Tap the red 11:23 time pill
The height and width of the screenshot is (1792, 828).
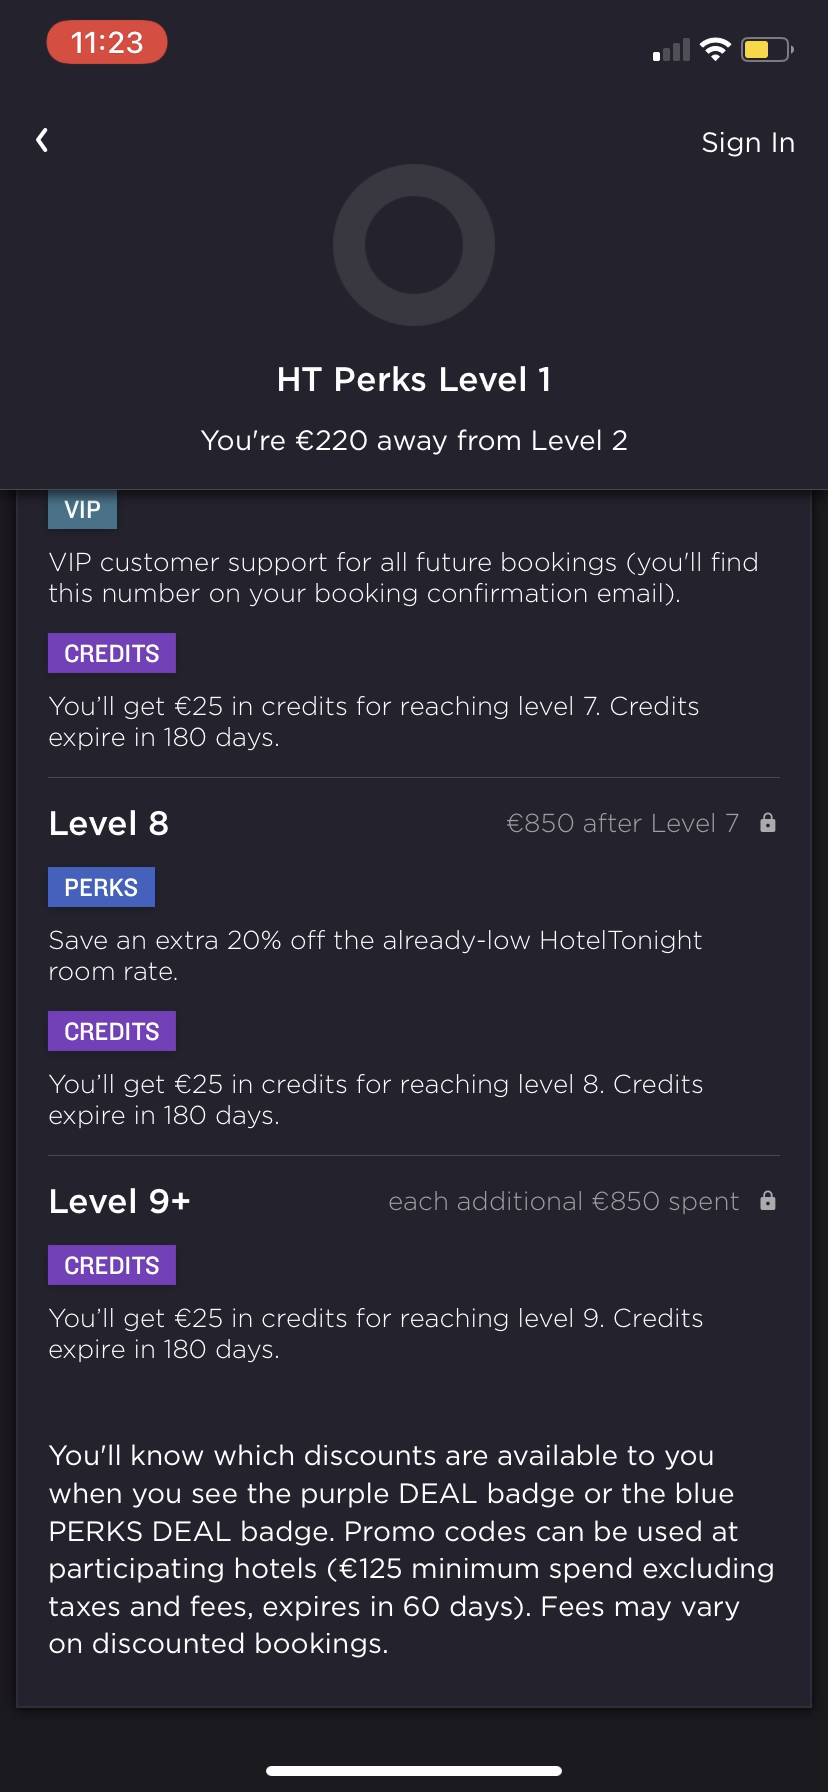pyautogui.click(x=107, y=43)
